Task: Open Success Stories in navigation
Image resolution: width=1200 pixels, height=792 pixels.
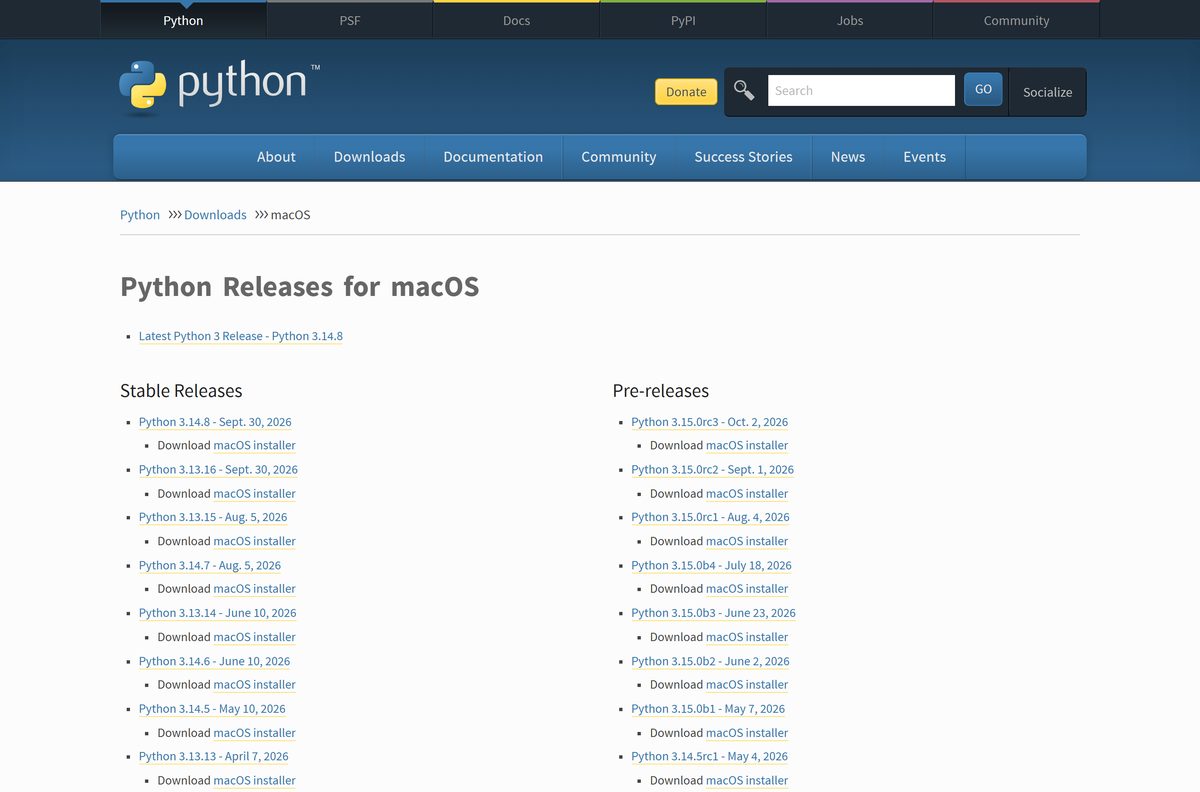Action: click(x=743, y=157)
